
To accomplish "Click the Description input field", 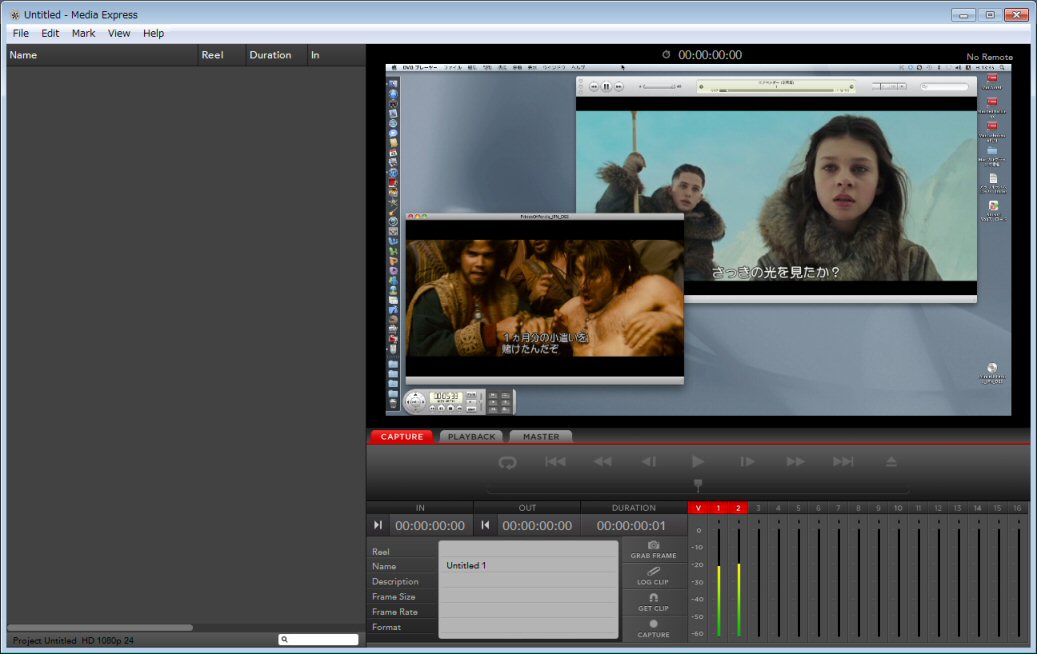I will coord(528,581).
